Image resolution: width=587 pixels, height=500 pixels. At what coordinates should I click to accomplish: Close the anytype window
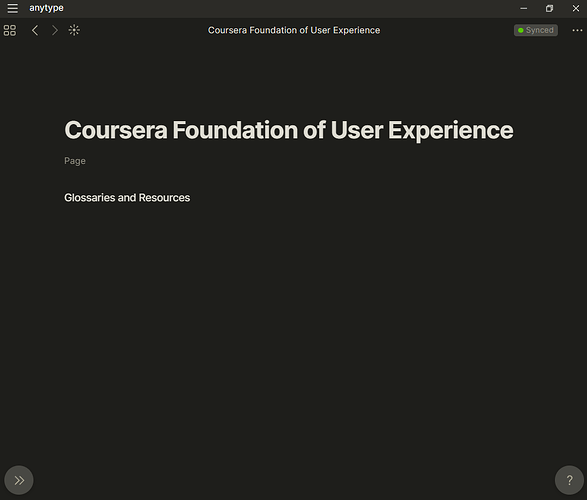coord(575,8)
